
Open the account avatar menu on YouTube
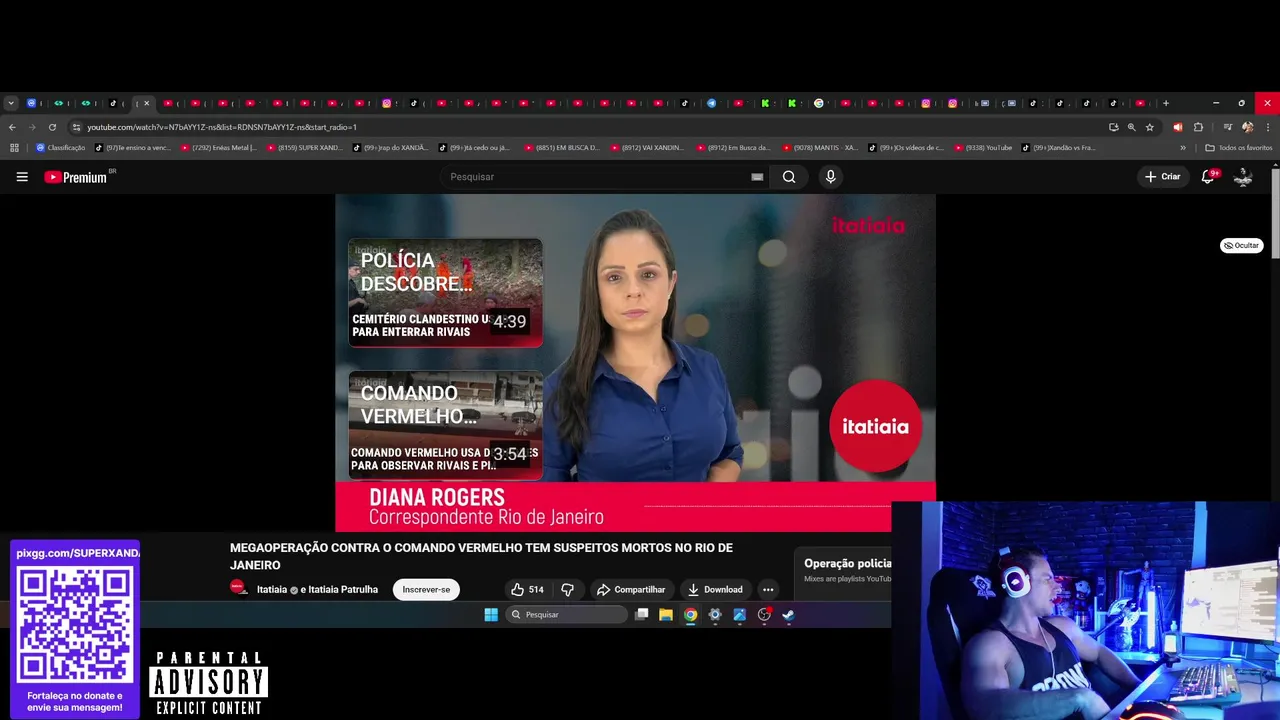click(x=1243, y=177)
